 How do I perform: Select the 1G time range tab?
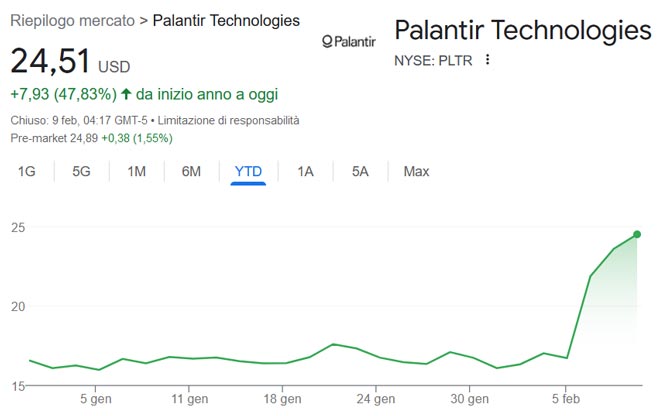tap(27, 172)
